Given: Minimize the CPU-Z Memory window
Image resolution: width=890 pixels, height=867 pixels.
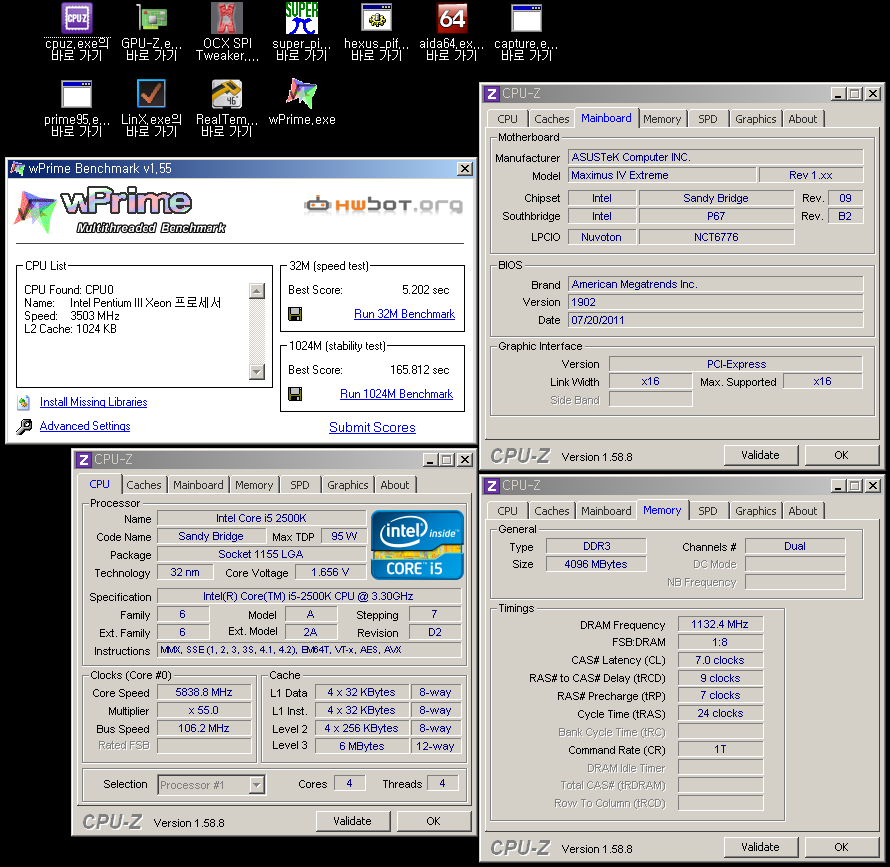Looking at the screenshot, I should pyautogui.click(x=838, y=486).
